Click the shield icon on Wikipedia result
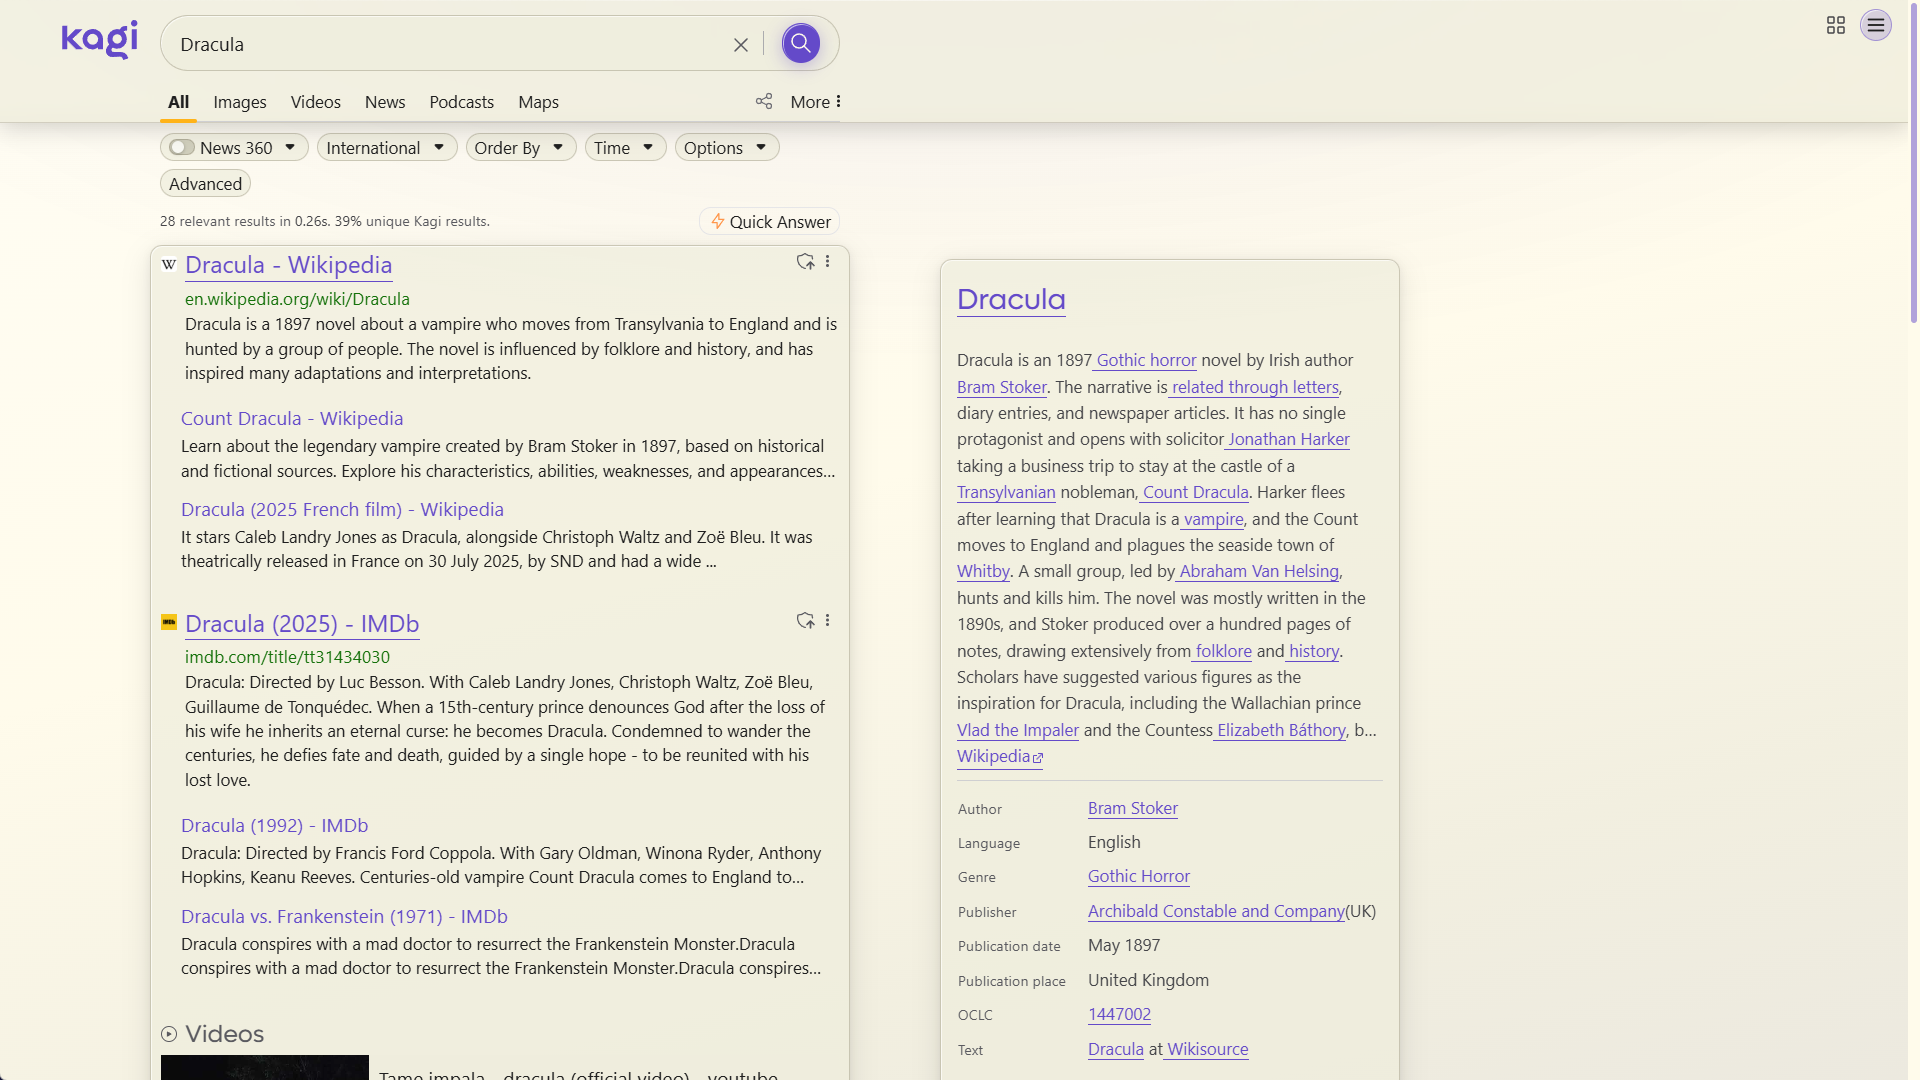This screenshot has height=1080, width=1920. point(805,261)
